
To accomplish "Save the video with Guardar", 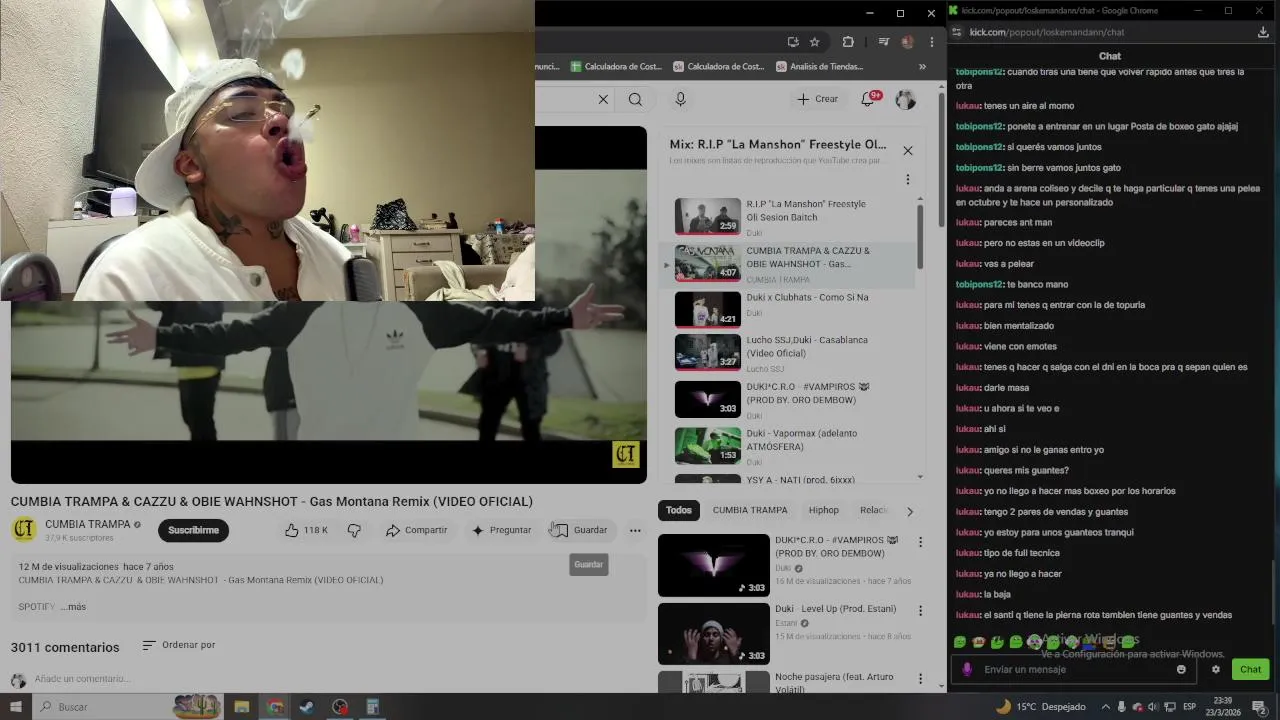I will pos(581,530).
